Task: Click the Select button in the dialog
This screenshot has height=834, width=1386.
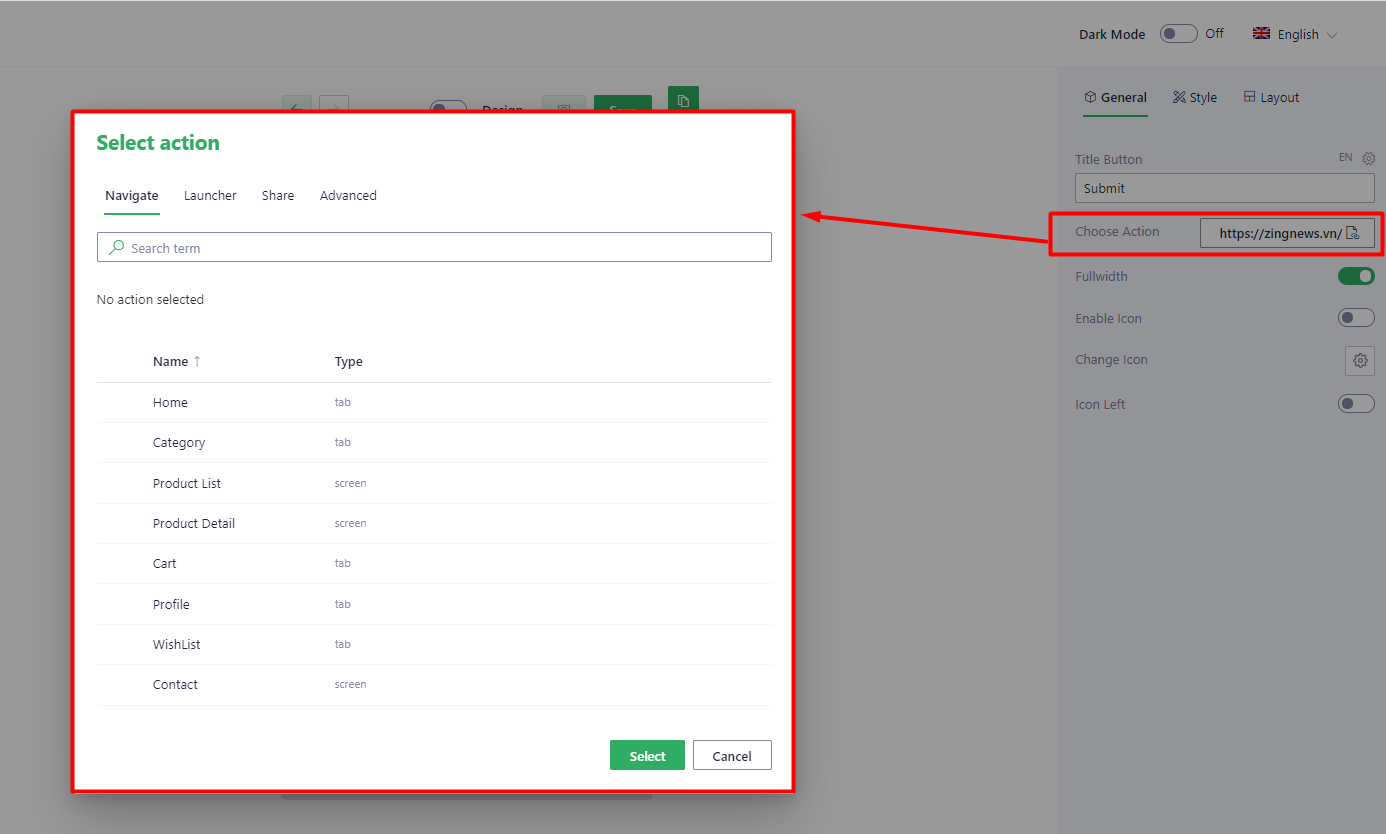Action: [x=647, y=755]
